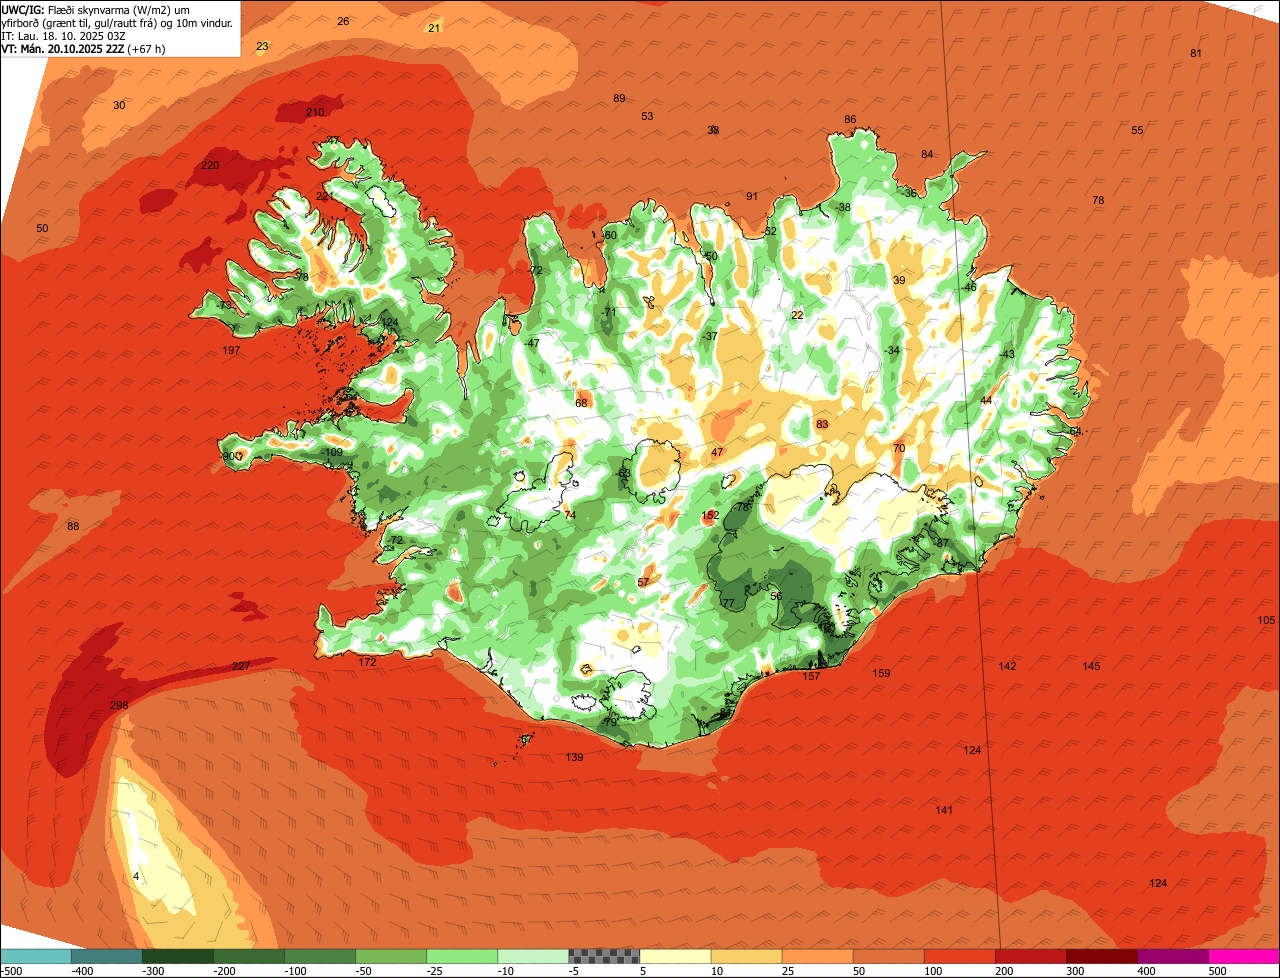Click the flux value 56 in the dark green area

pyautogui.click(x=776, y=595)
